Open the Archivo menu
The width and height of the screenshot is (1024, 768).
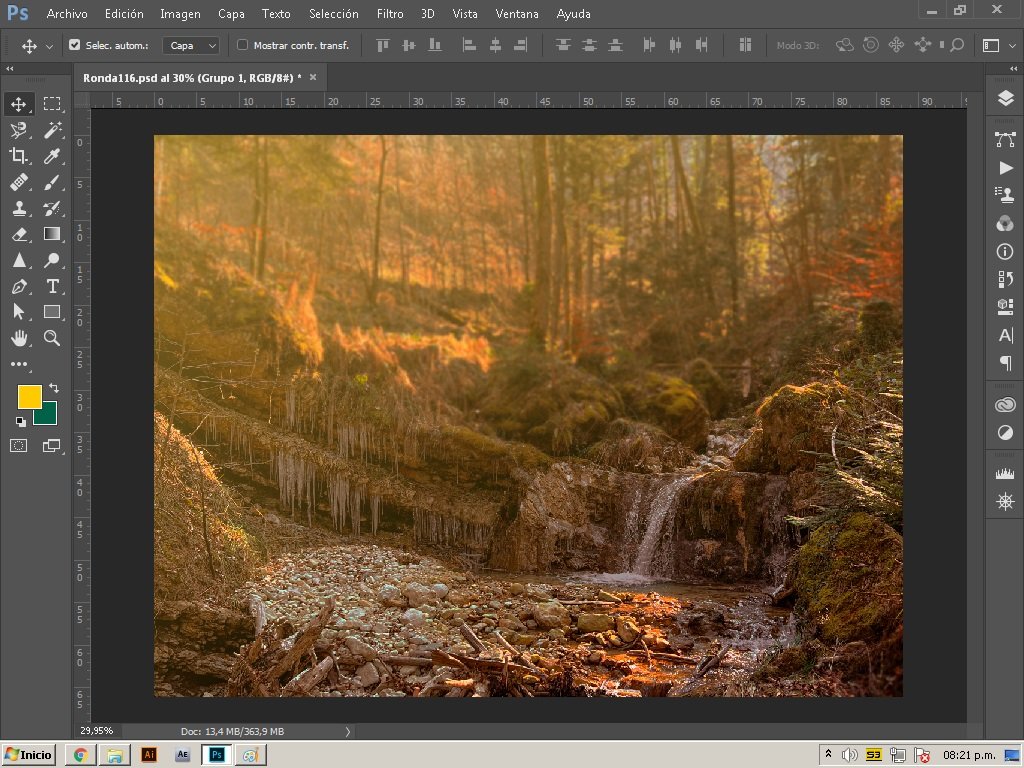click(x=67, y=14)
